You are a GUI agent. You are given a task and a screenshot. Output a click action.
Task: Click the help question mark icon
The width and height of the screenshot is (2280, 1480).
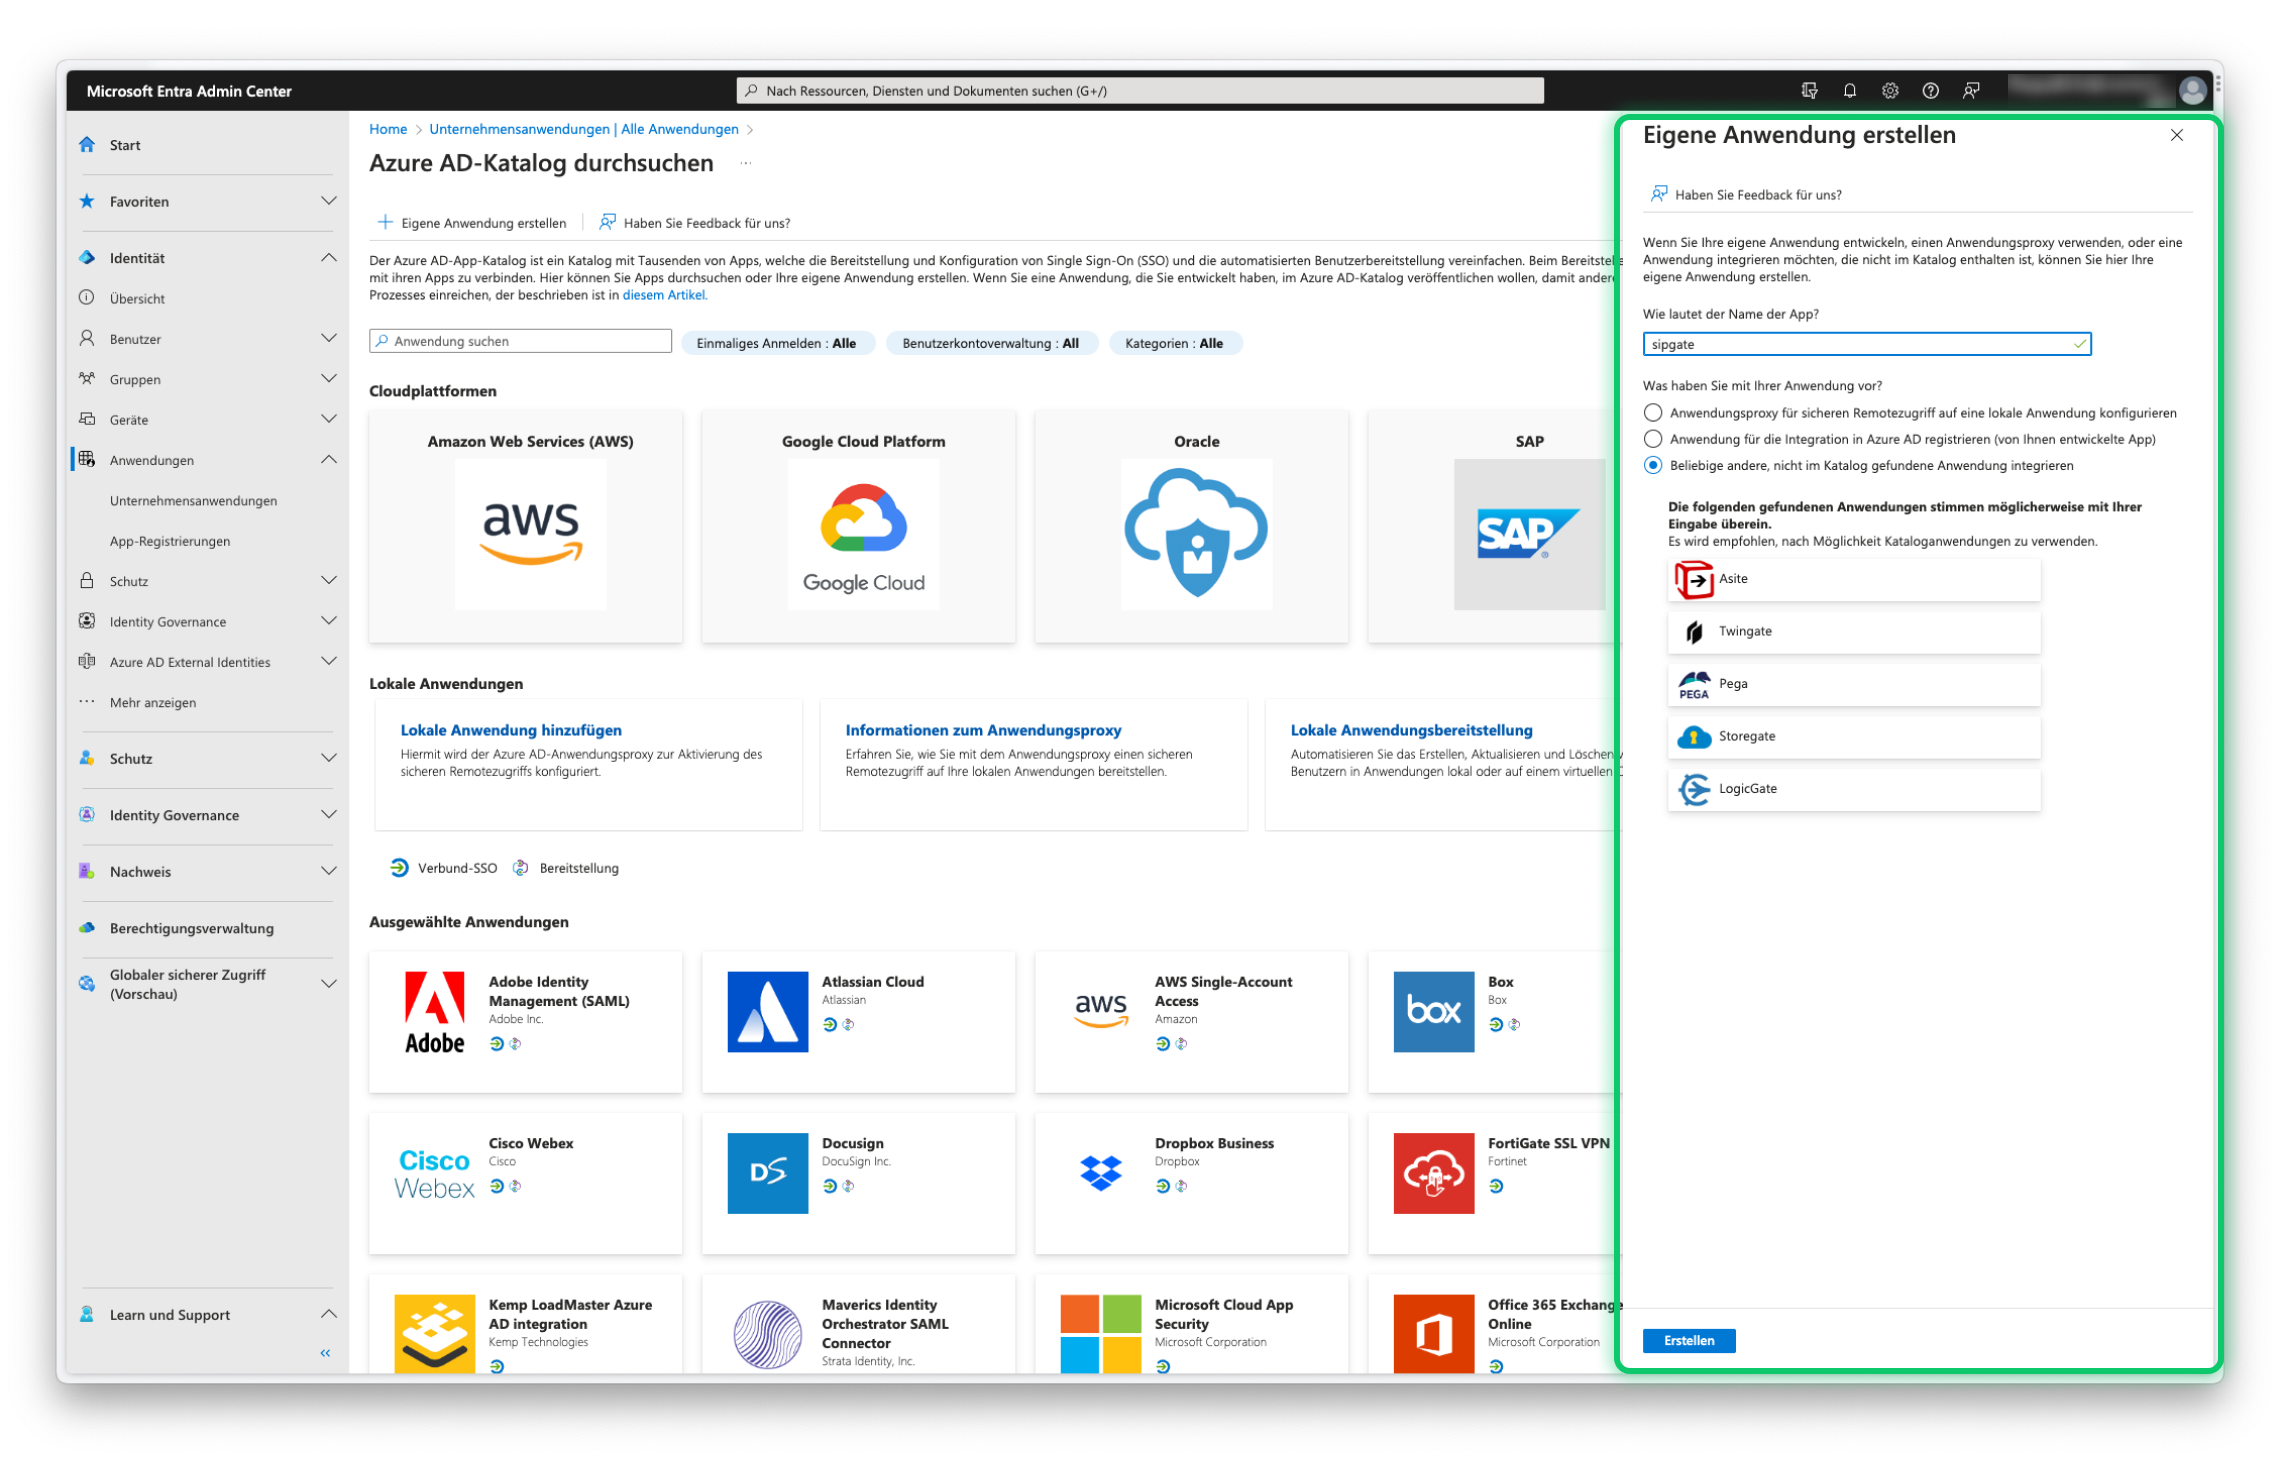click(1930, 90)
